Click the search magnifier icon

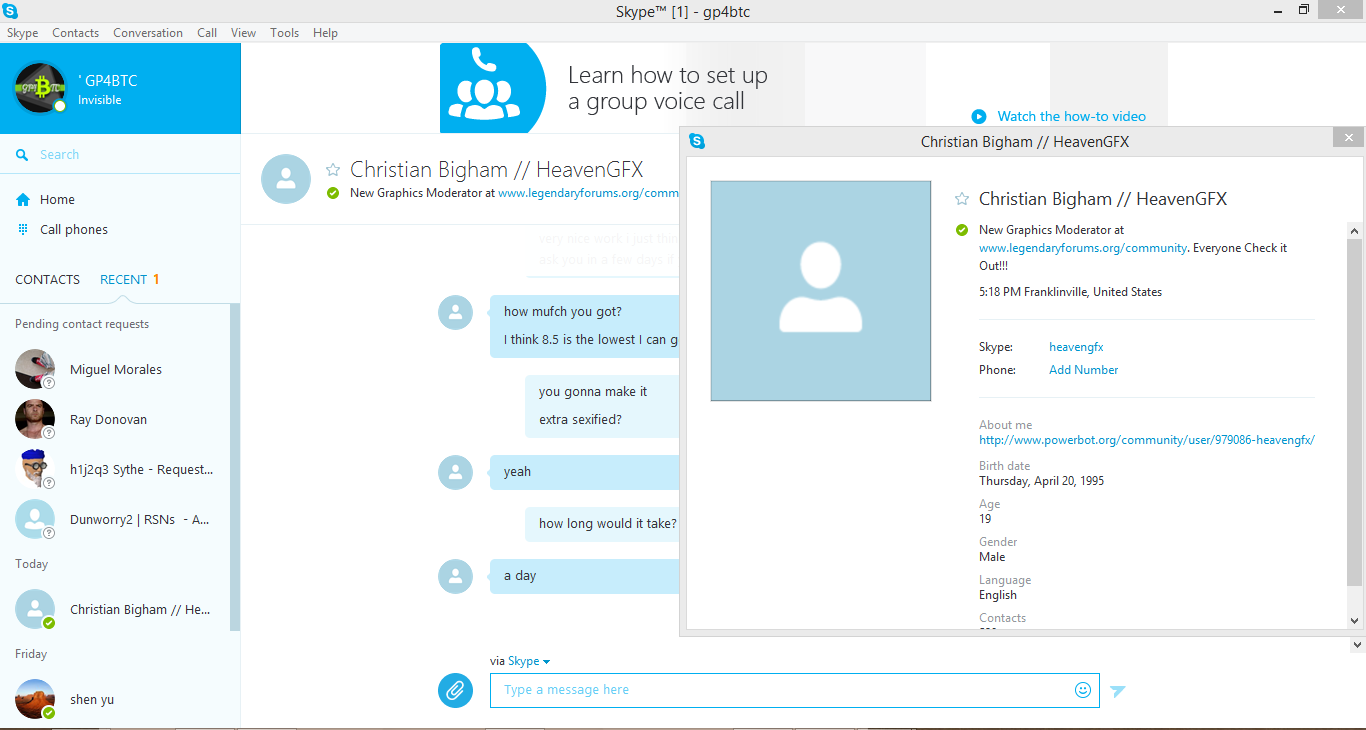click(x=22, y=155)
